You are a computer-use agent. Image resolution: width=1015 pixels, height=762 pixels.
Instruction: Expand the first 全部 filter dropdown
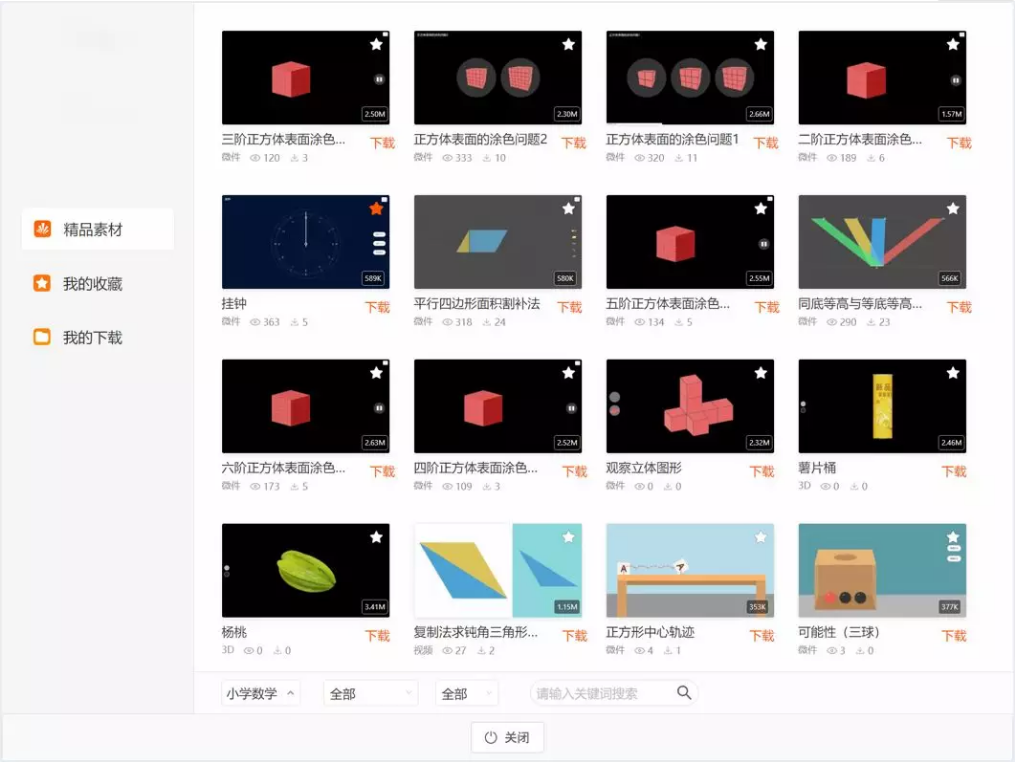[x=370, y=693]
